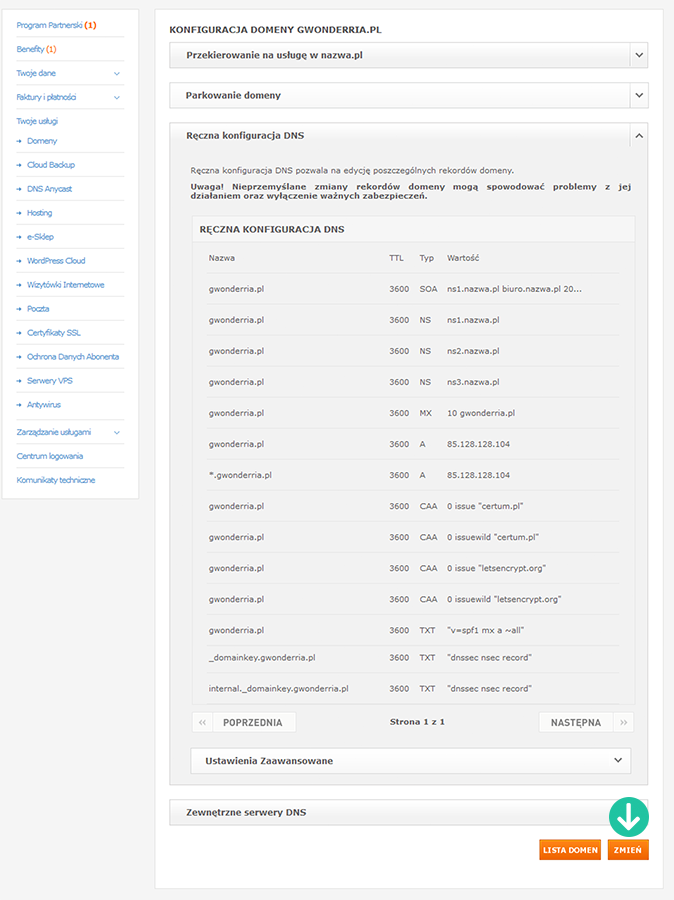Click Strona 1 z 1 page indicator
Image resolution: width=674 pixels, height=900 pixels.
[417, 722]
